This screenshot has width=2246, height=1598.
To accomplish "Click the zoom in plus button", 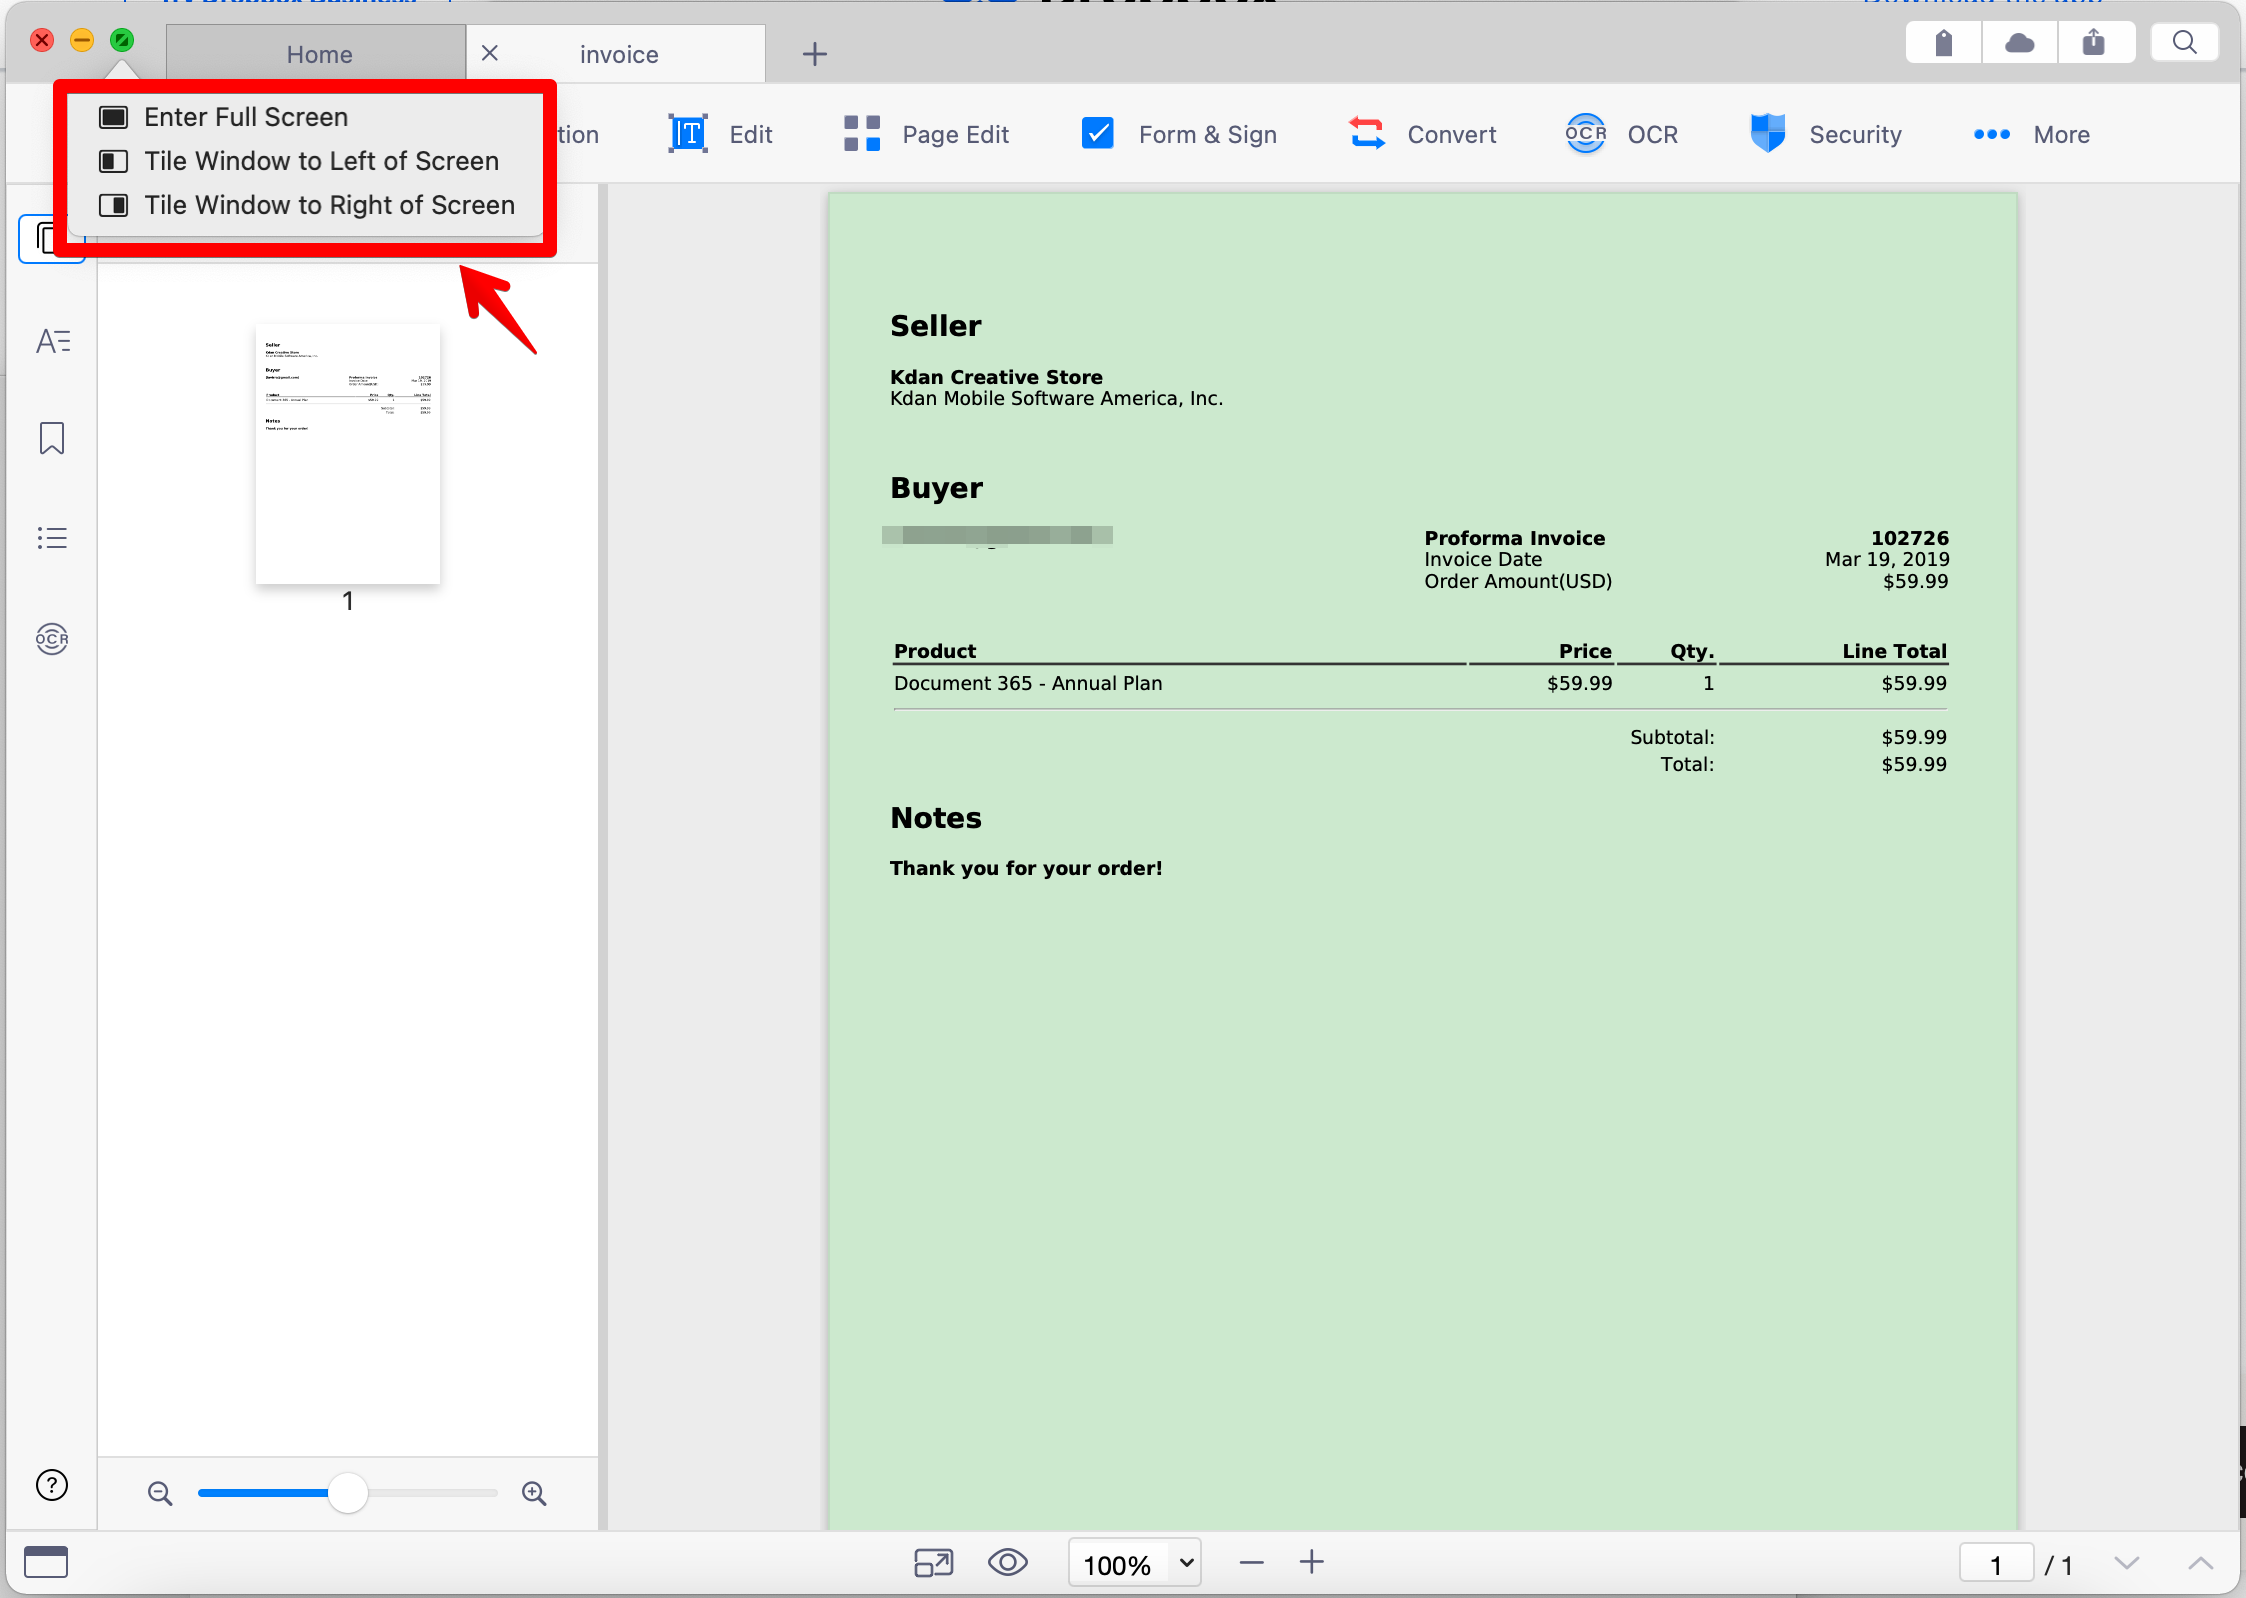I will click(1312, 1563).
